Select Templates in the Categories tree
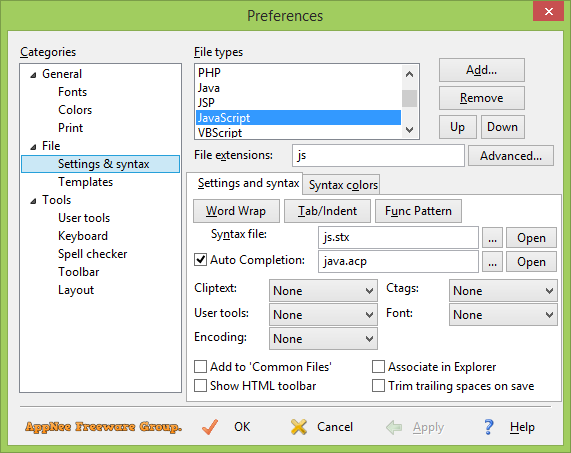 (x=86, y=182)
